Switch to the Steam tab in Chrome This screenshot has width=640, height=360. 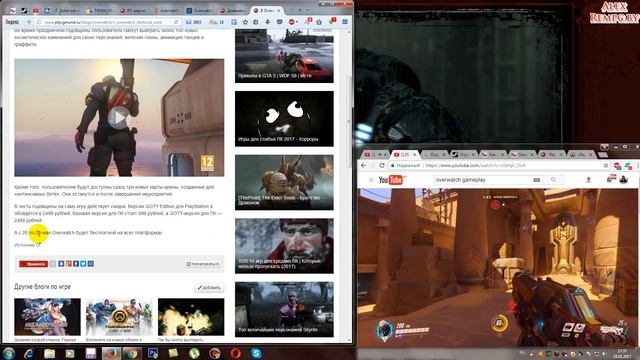click(464, 155)
